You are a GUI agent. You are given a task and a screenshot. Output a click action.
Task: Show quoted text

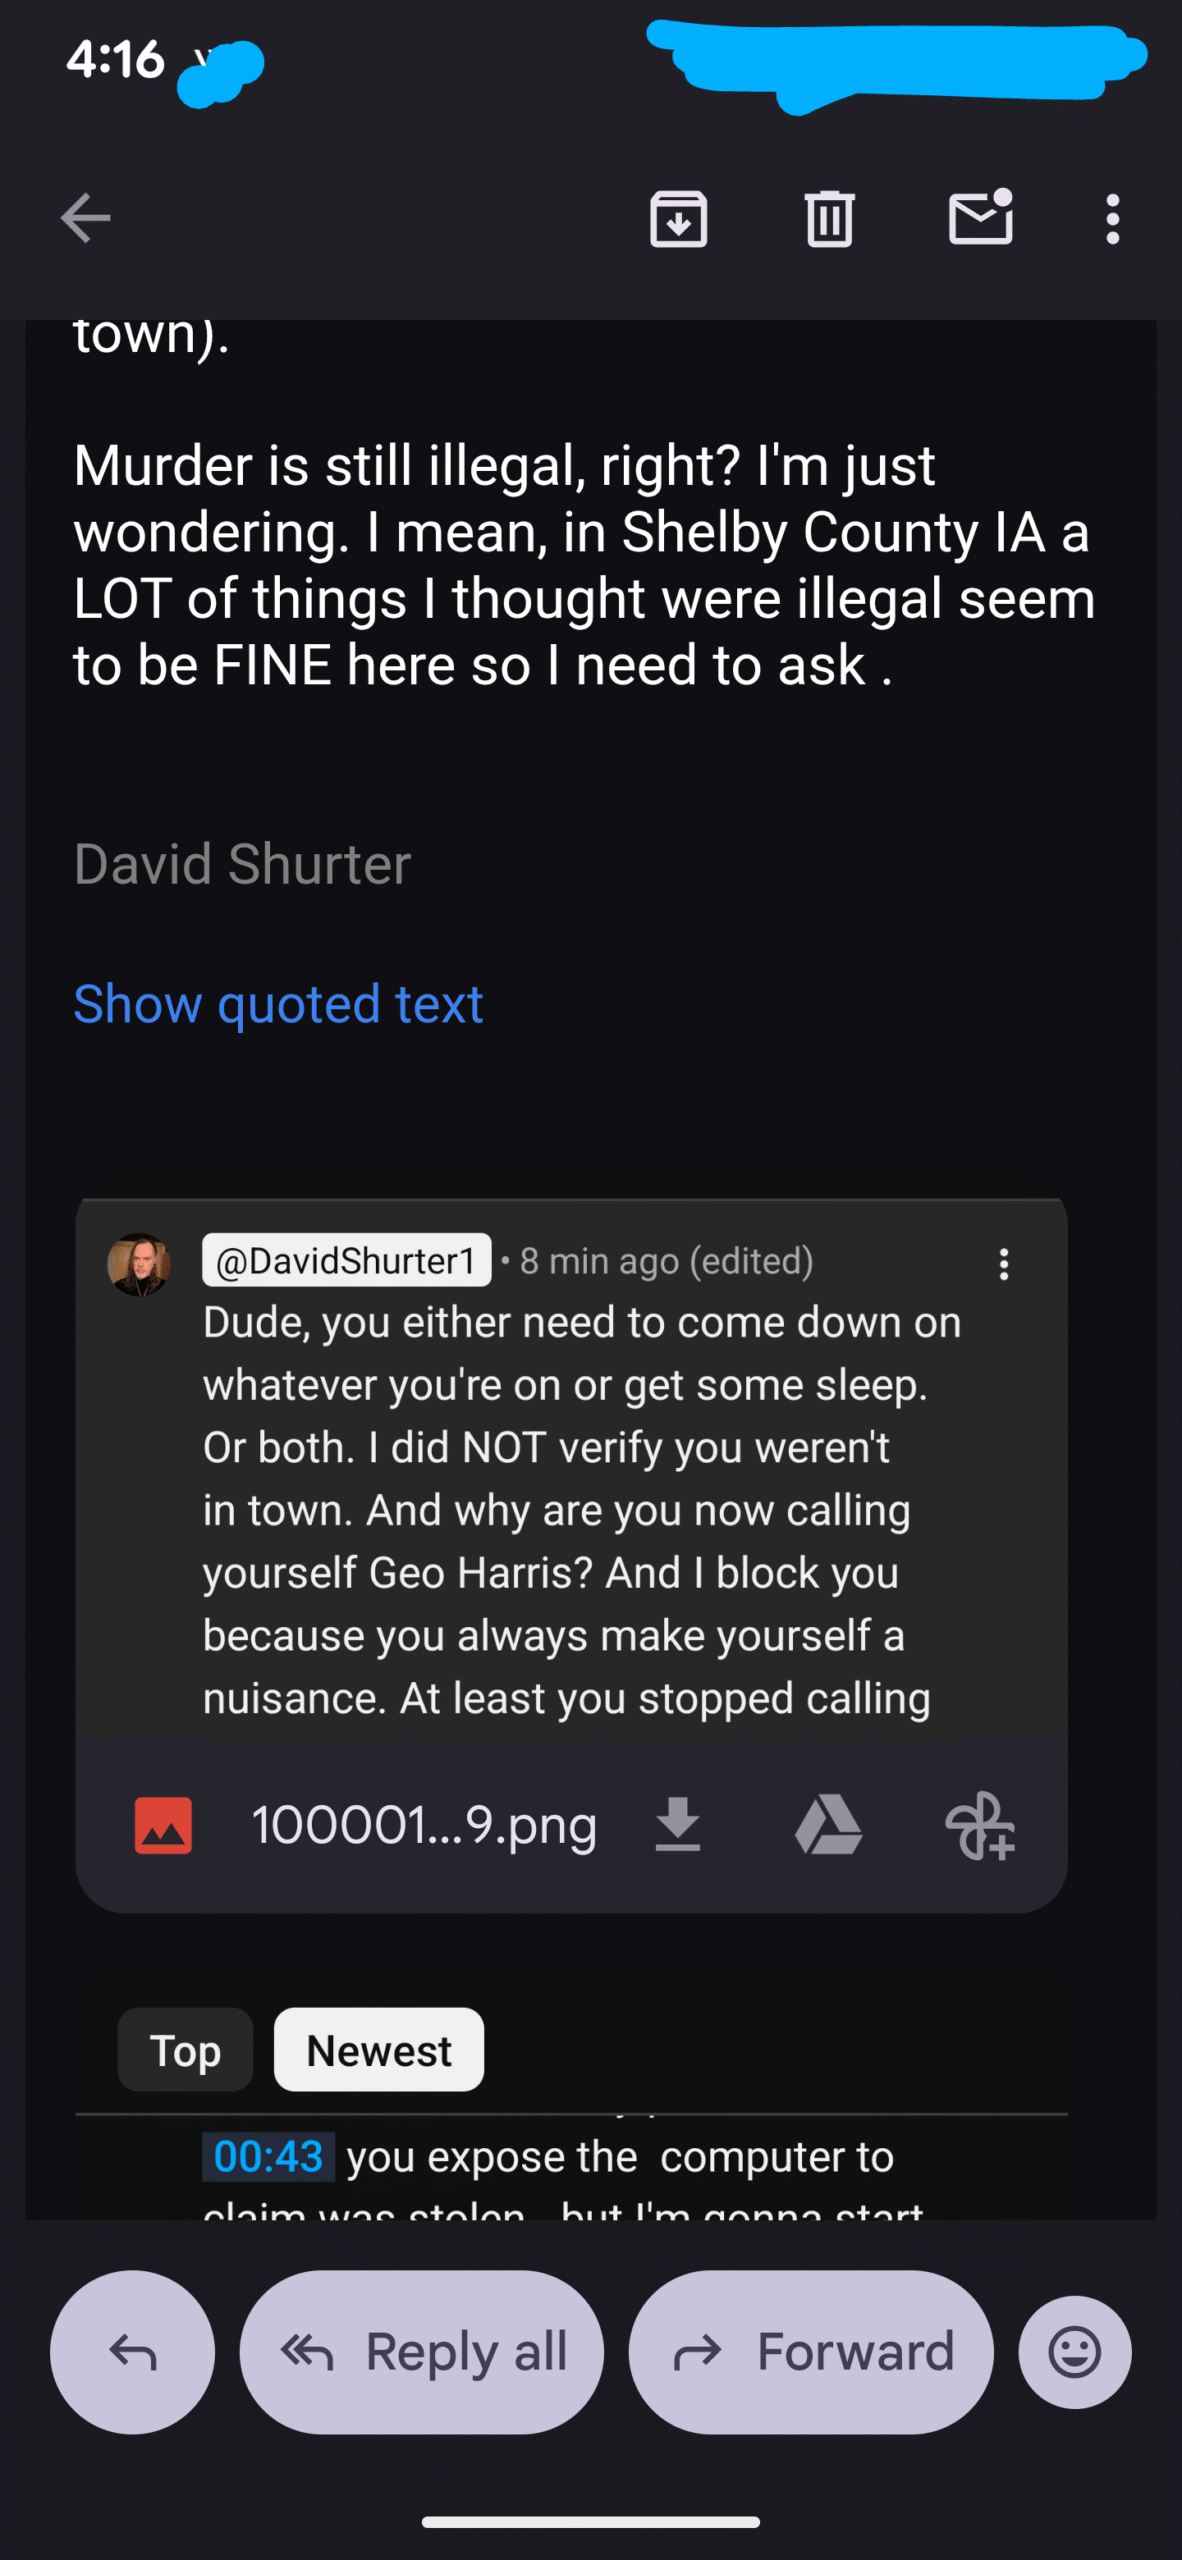point(278,1003)
